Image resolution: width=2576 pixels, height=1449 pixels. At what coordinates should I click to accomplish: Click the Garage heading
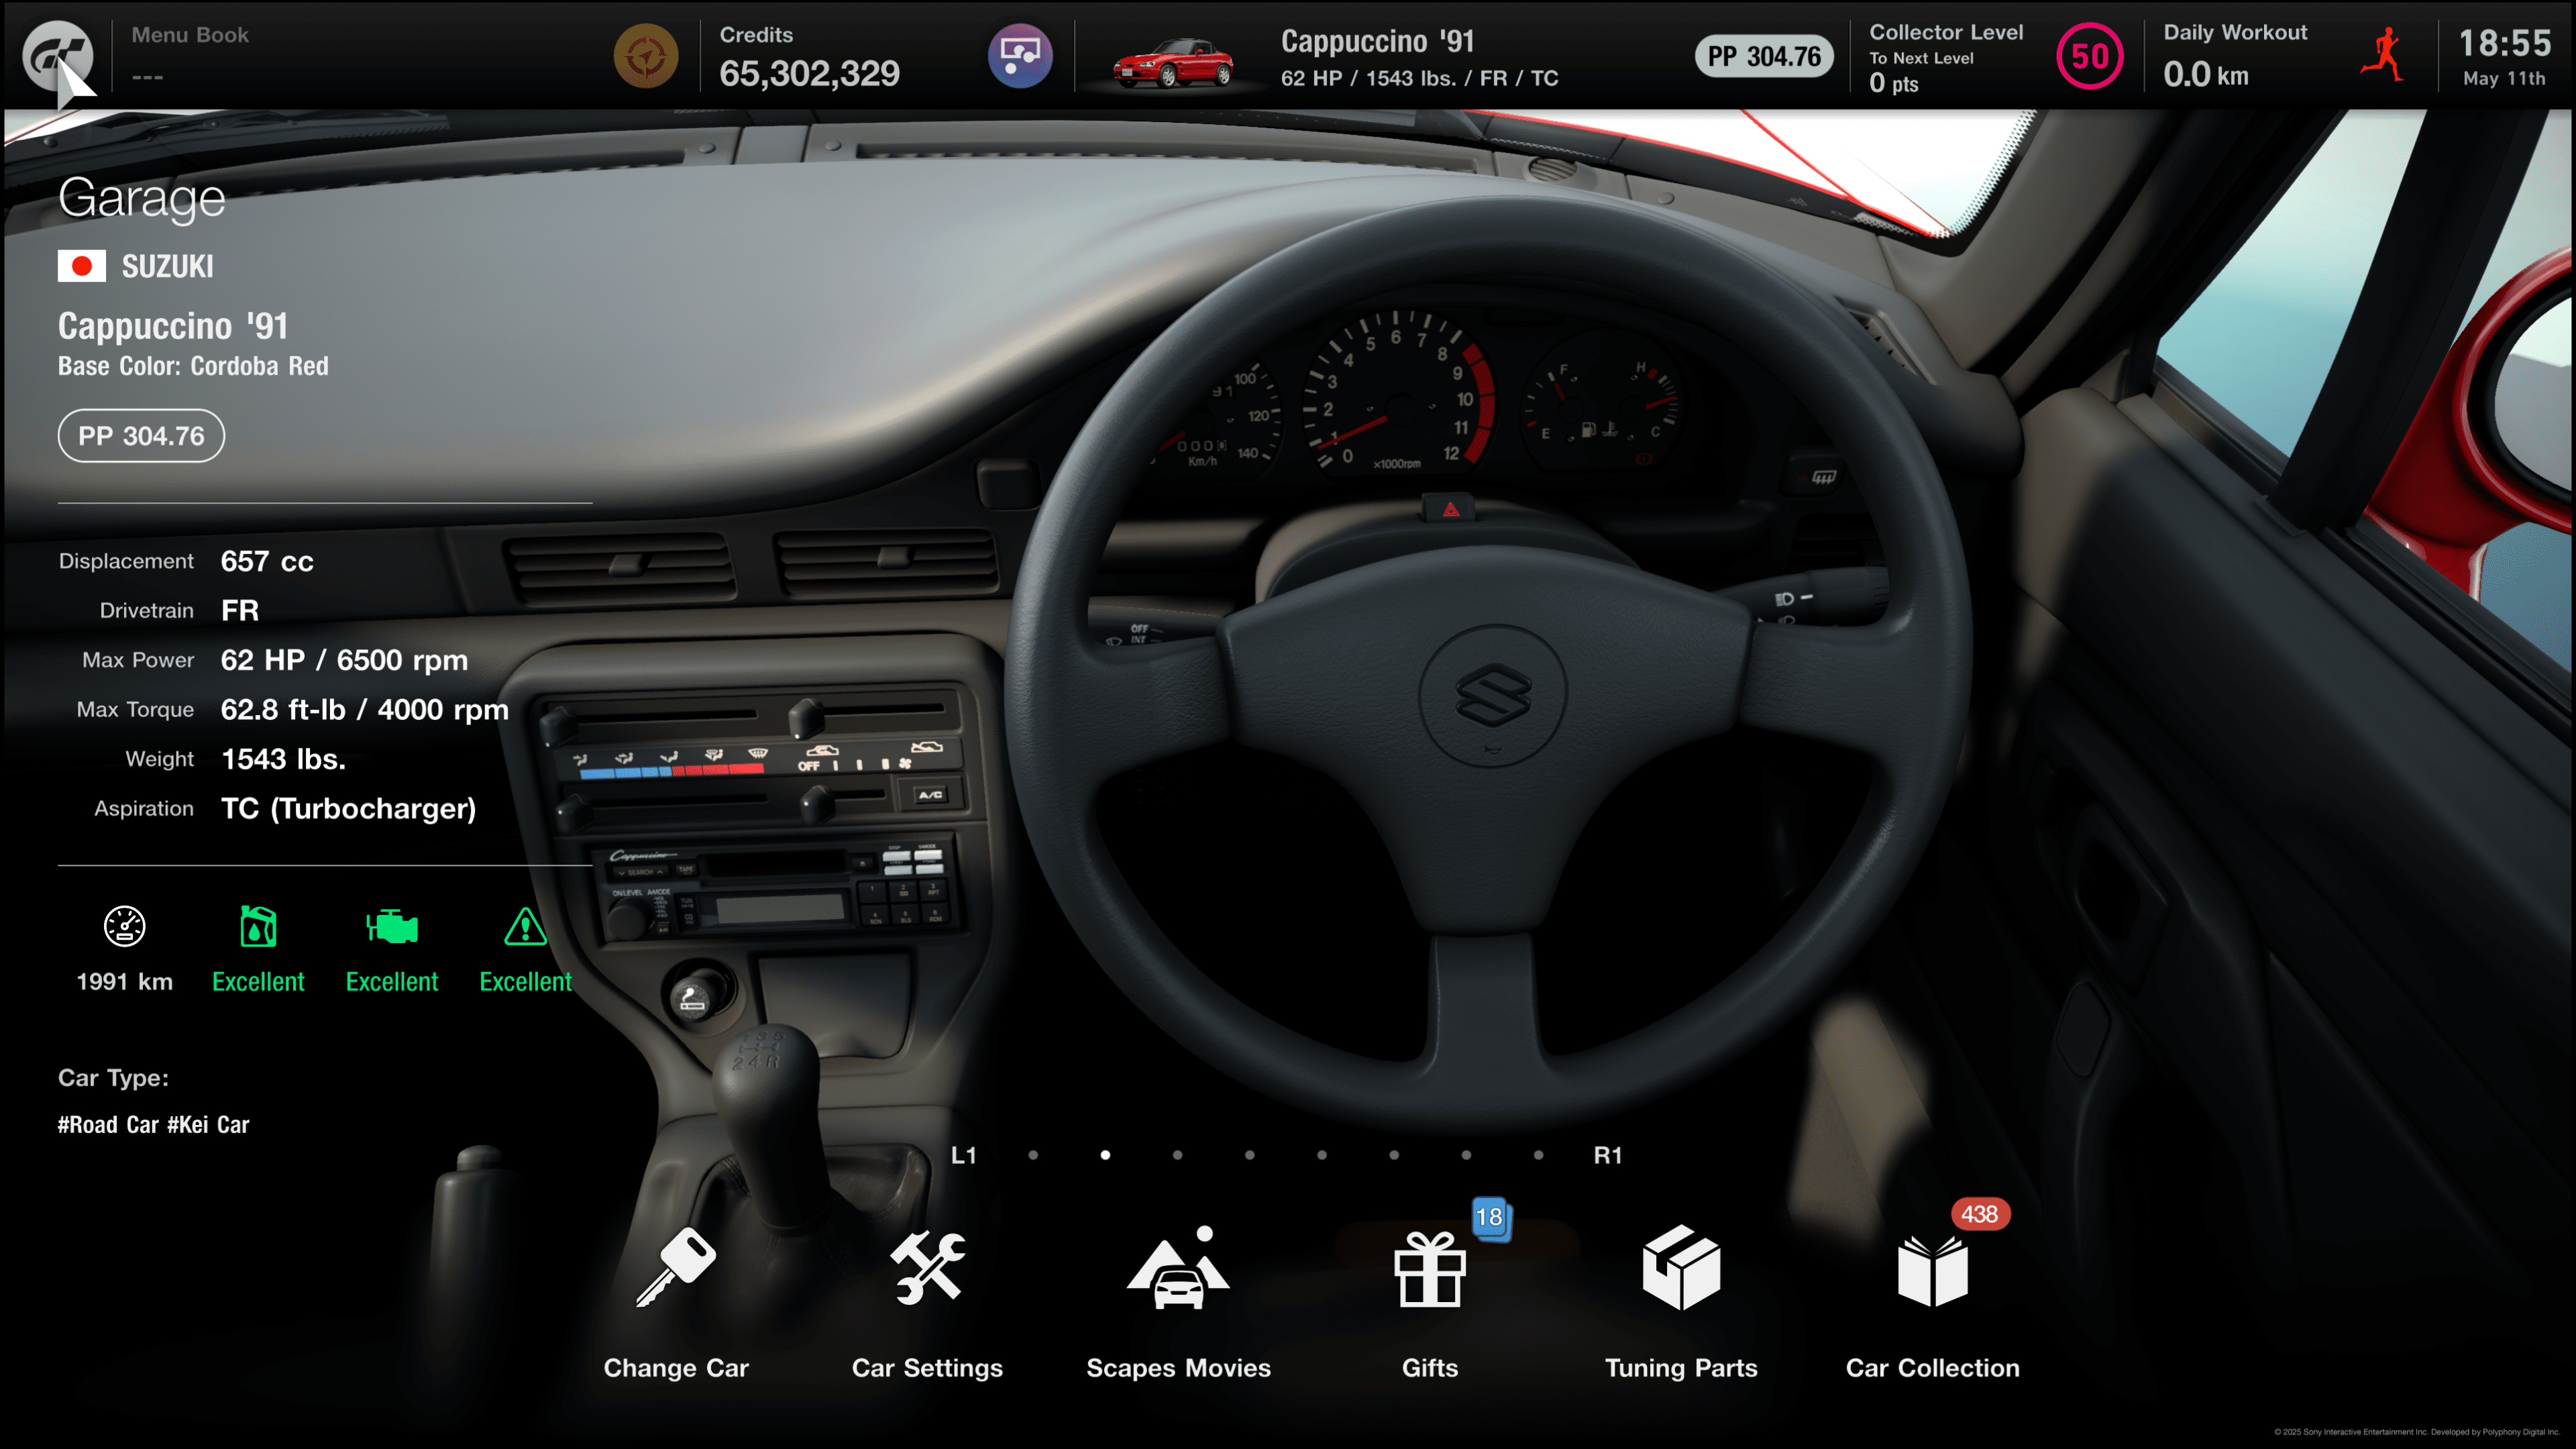(141, 198)
